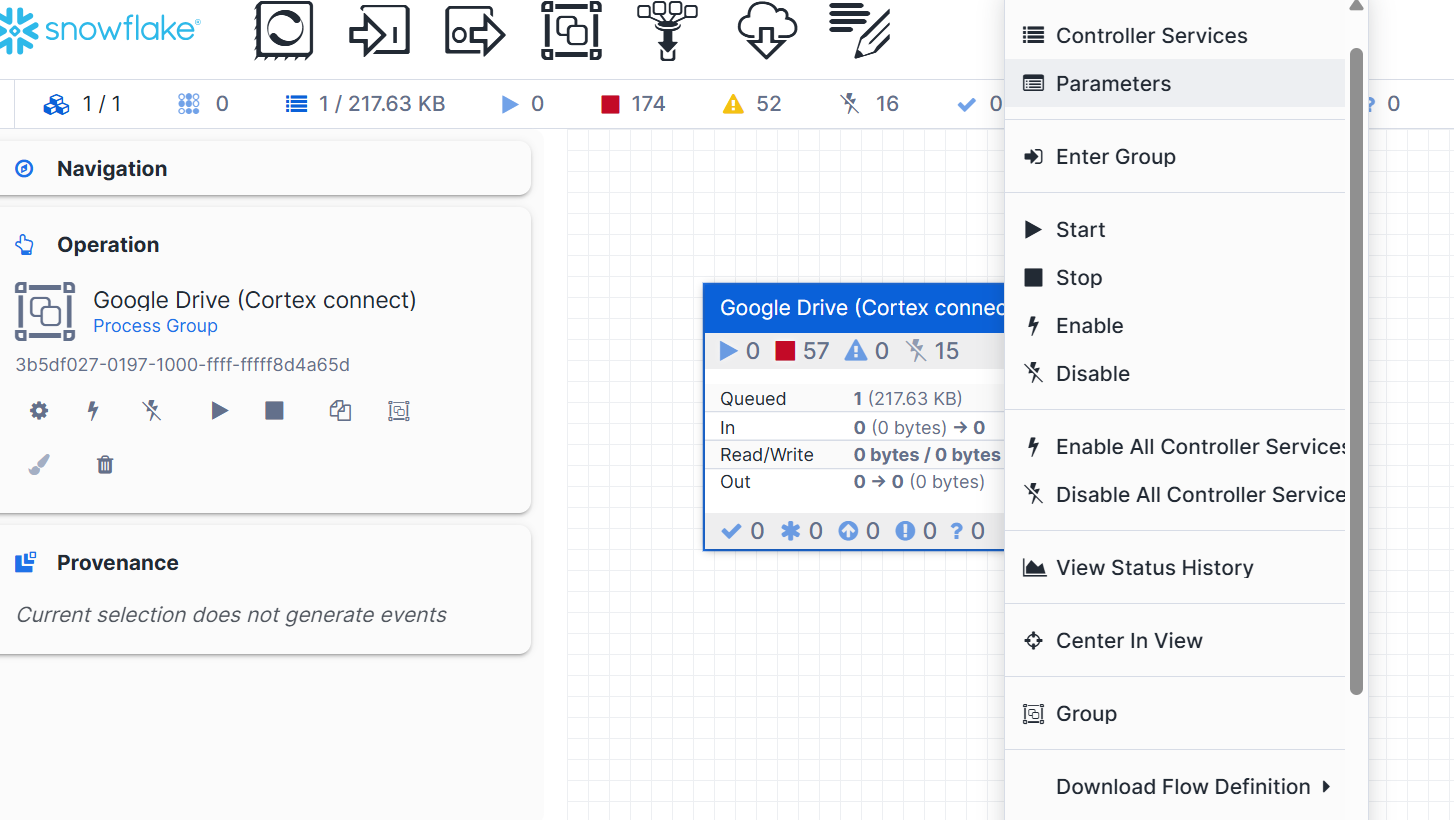This screenshot has width=1454, height=820.
Task: Select the Process Group toolbar icon
Action: pos(571,30)
